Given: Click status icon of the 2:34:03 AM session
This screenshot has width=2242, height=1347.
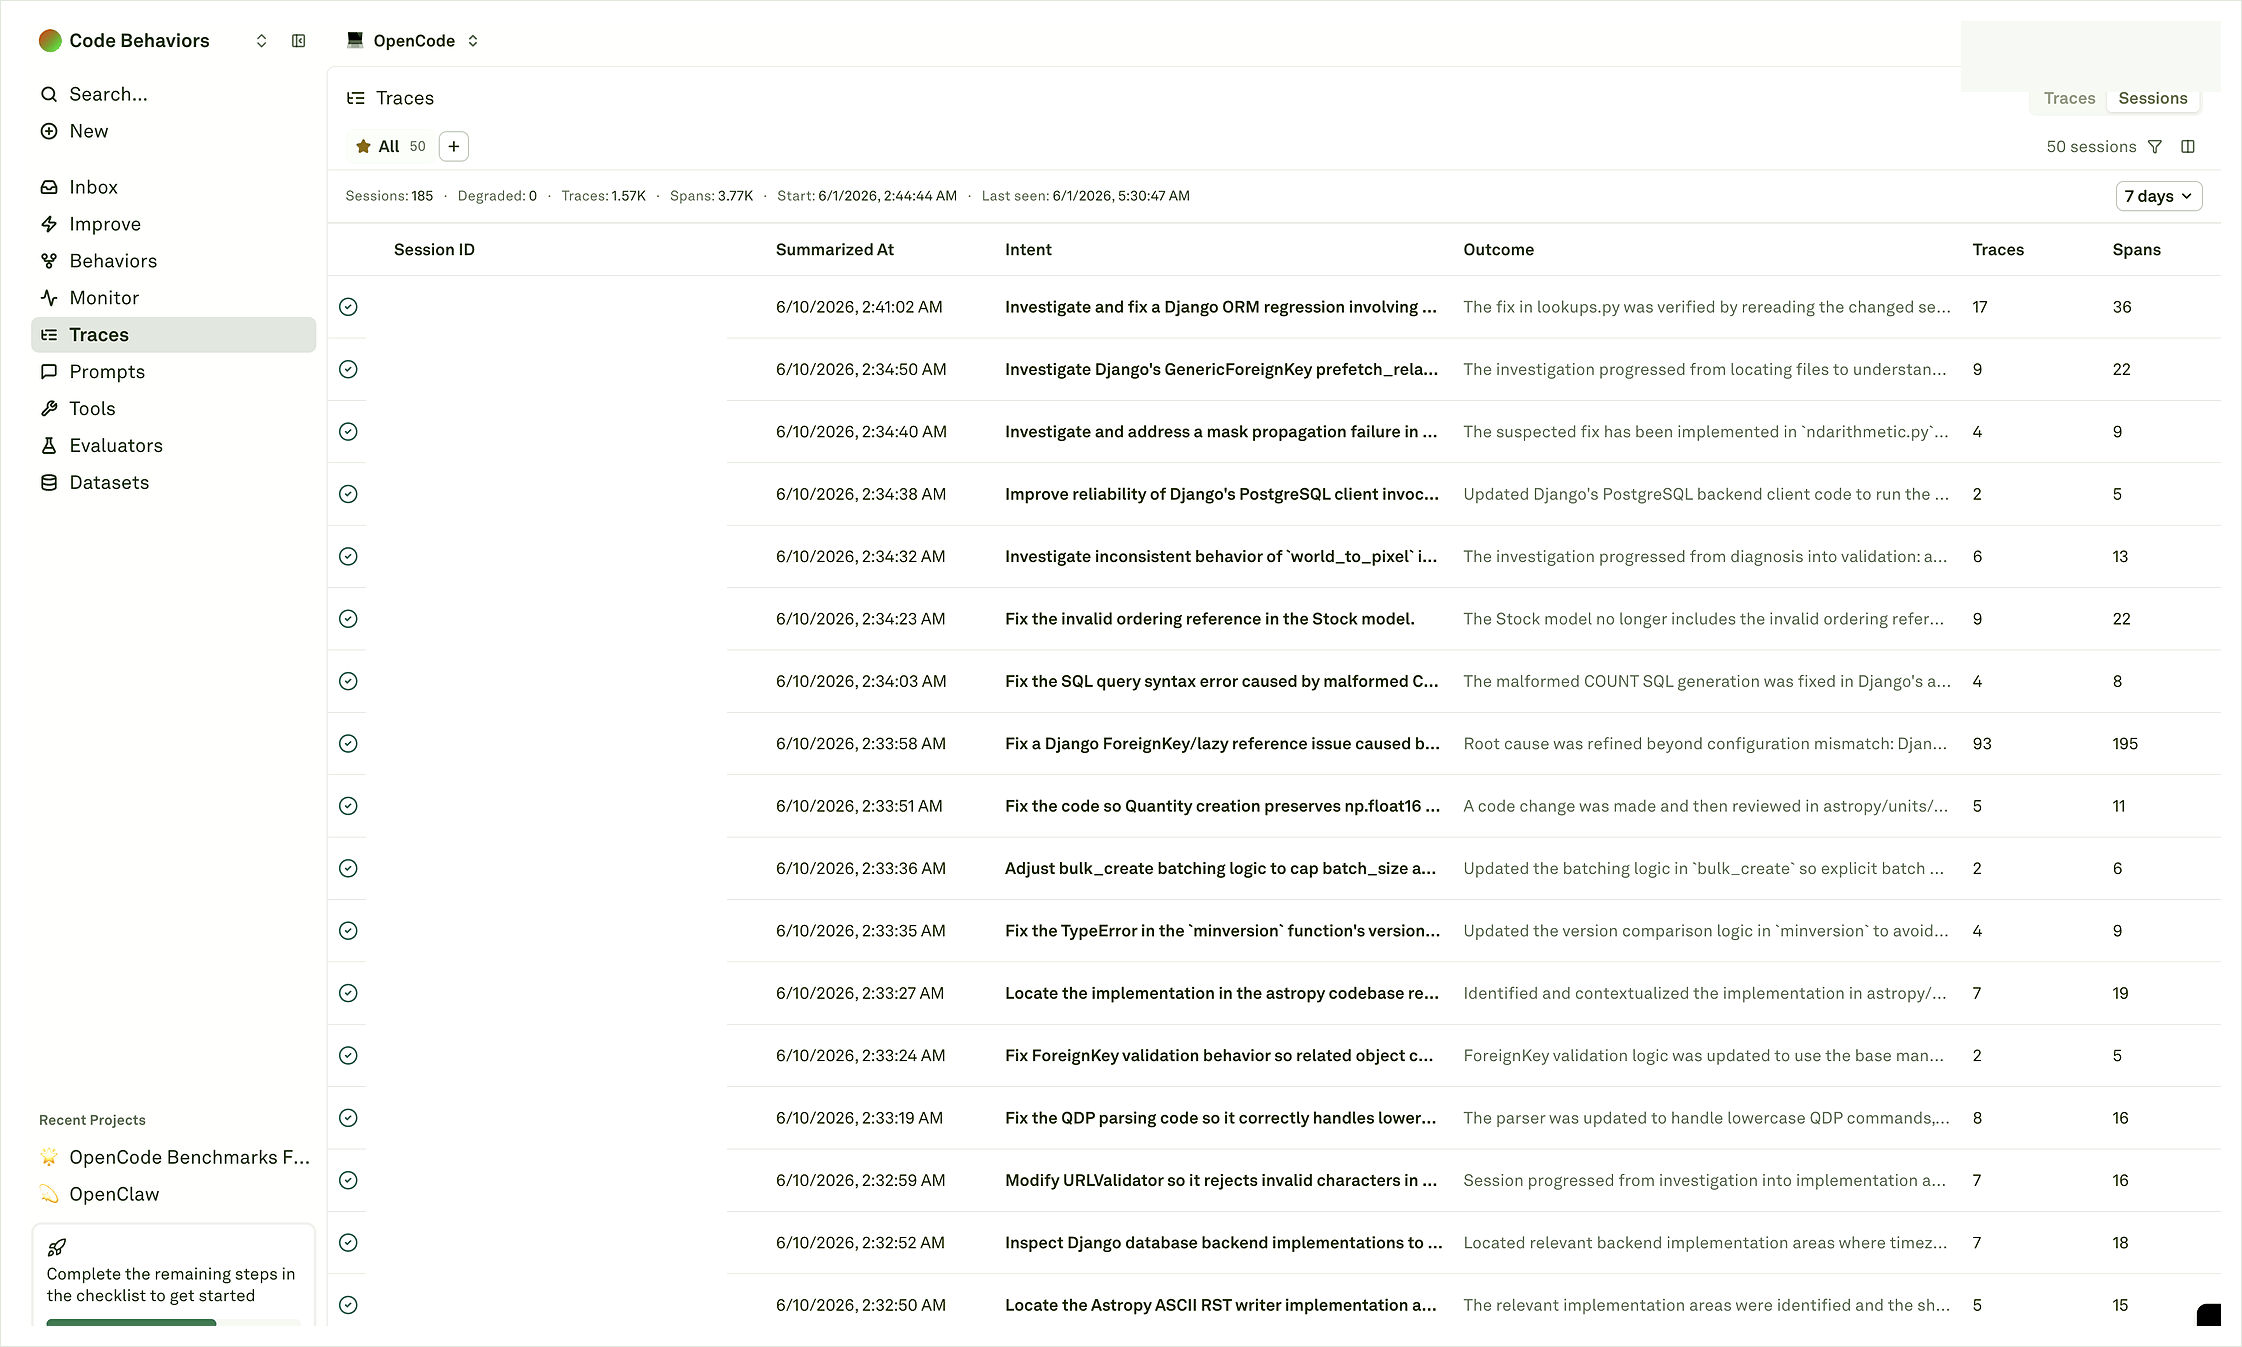Looking at the screenshot, I should pyautogui.click(x=348, y=681).
